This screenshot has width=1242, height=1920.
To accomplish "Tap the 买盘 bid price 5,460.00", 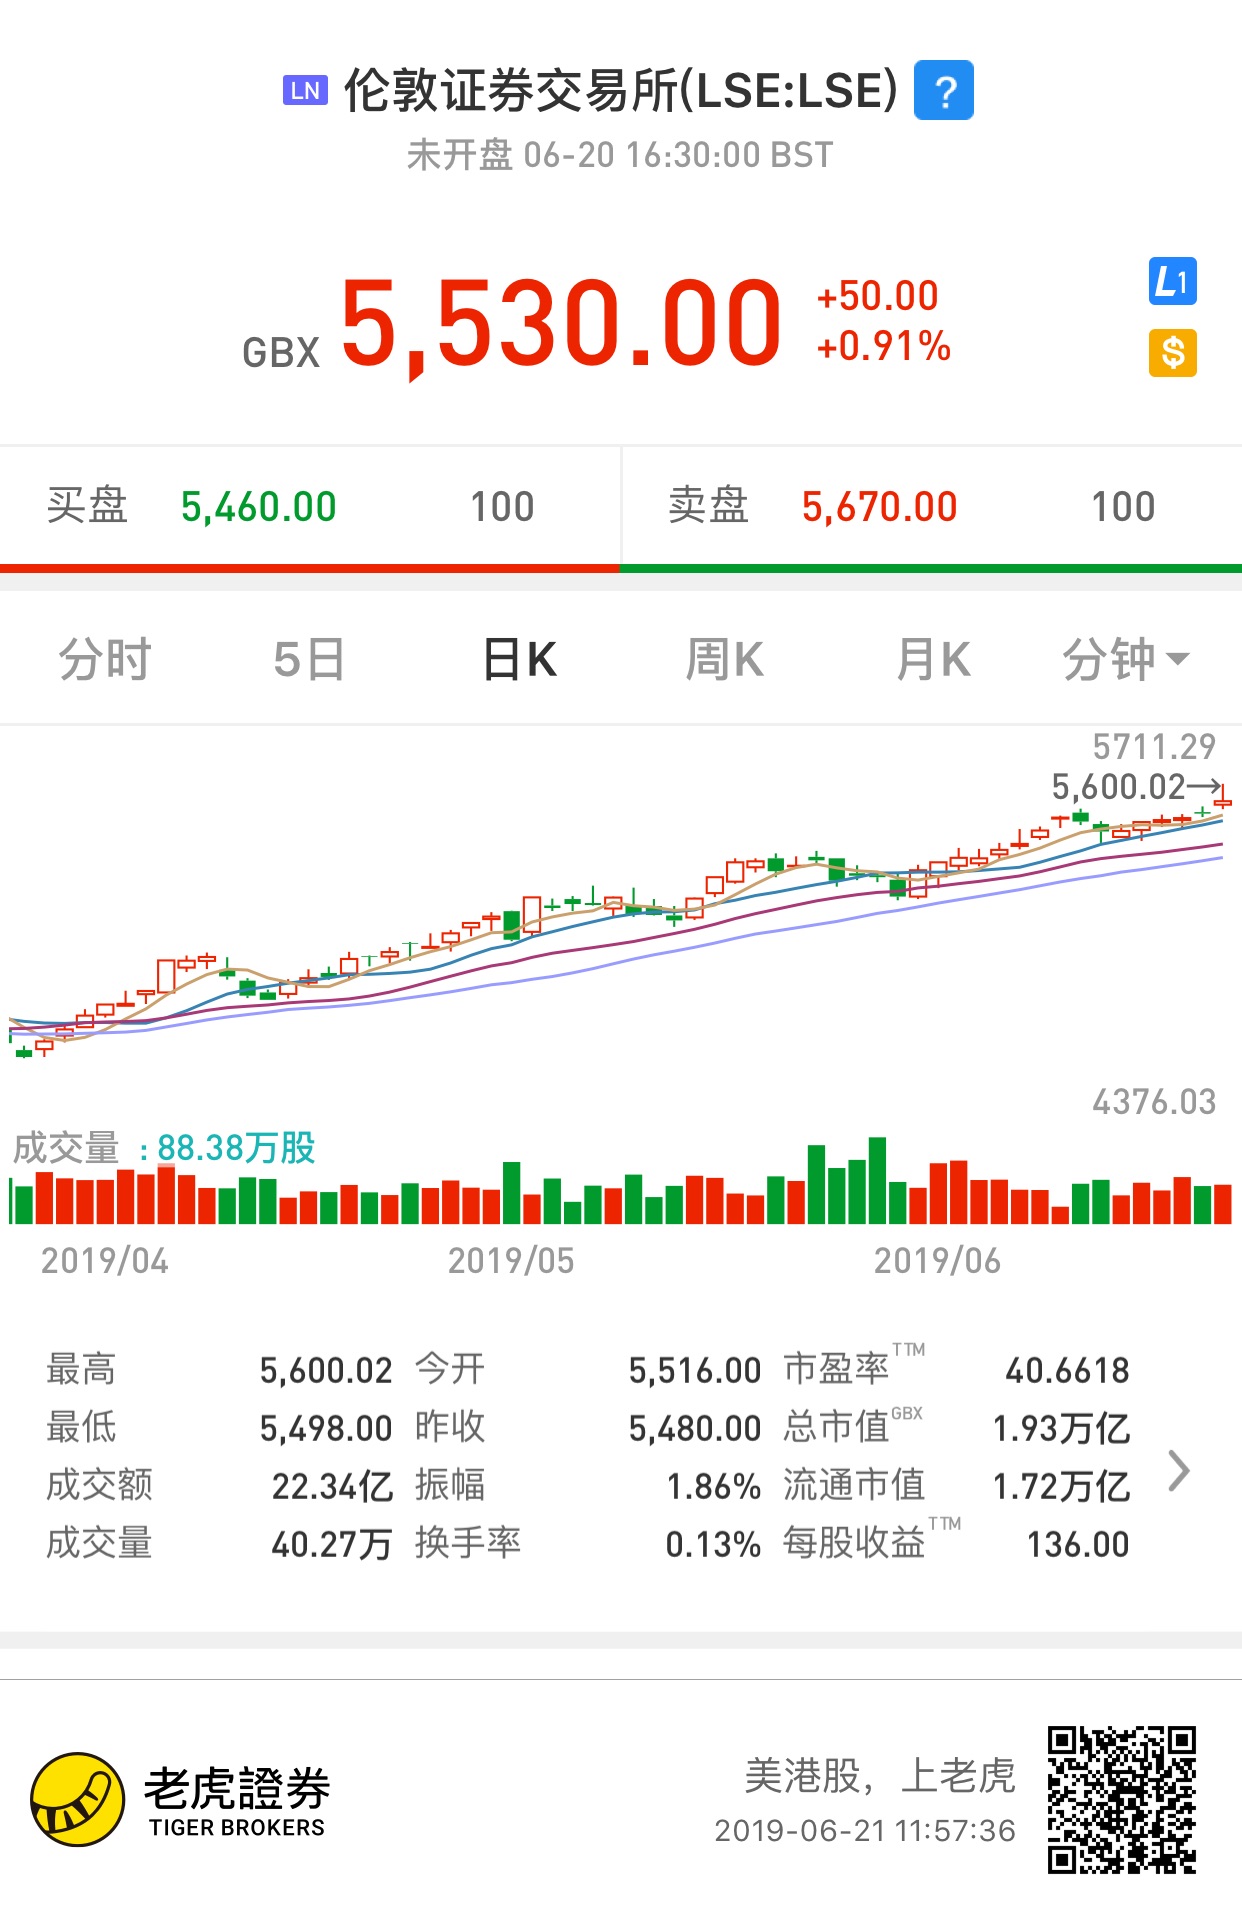I will point(259,507).
